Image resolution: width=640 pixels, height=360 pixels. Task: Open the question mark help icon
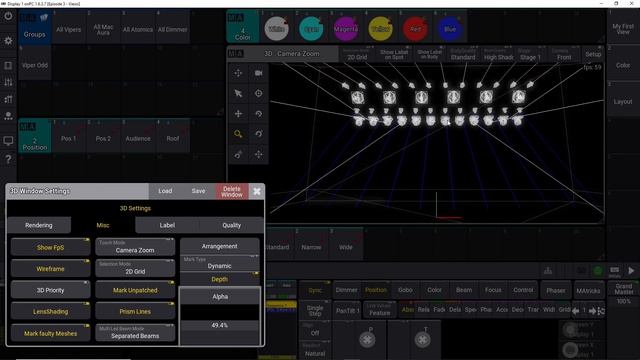pos(8,159)
